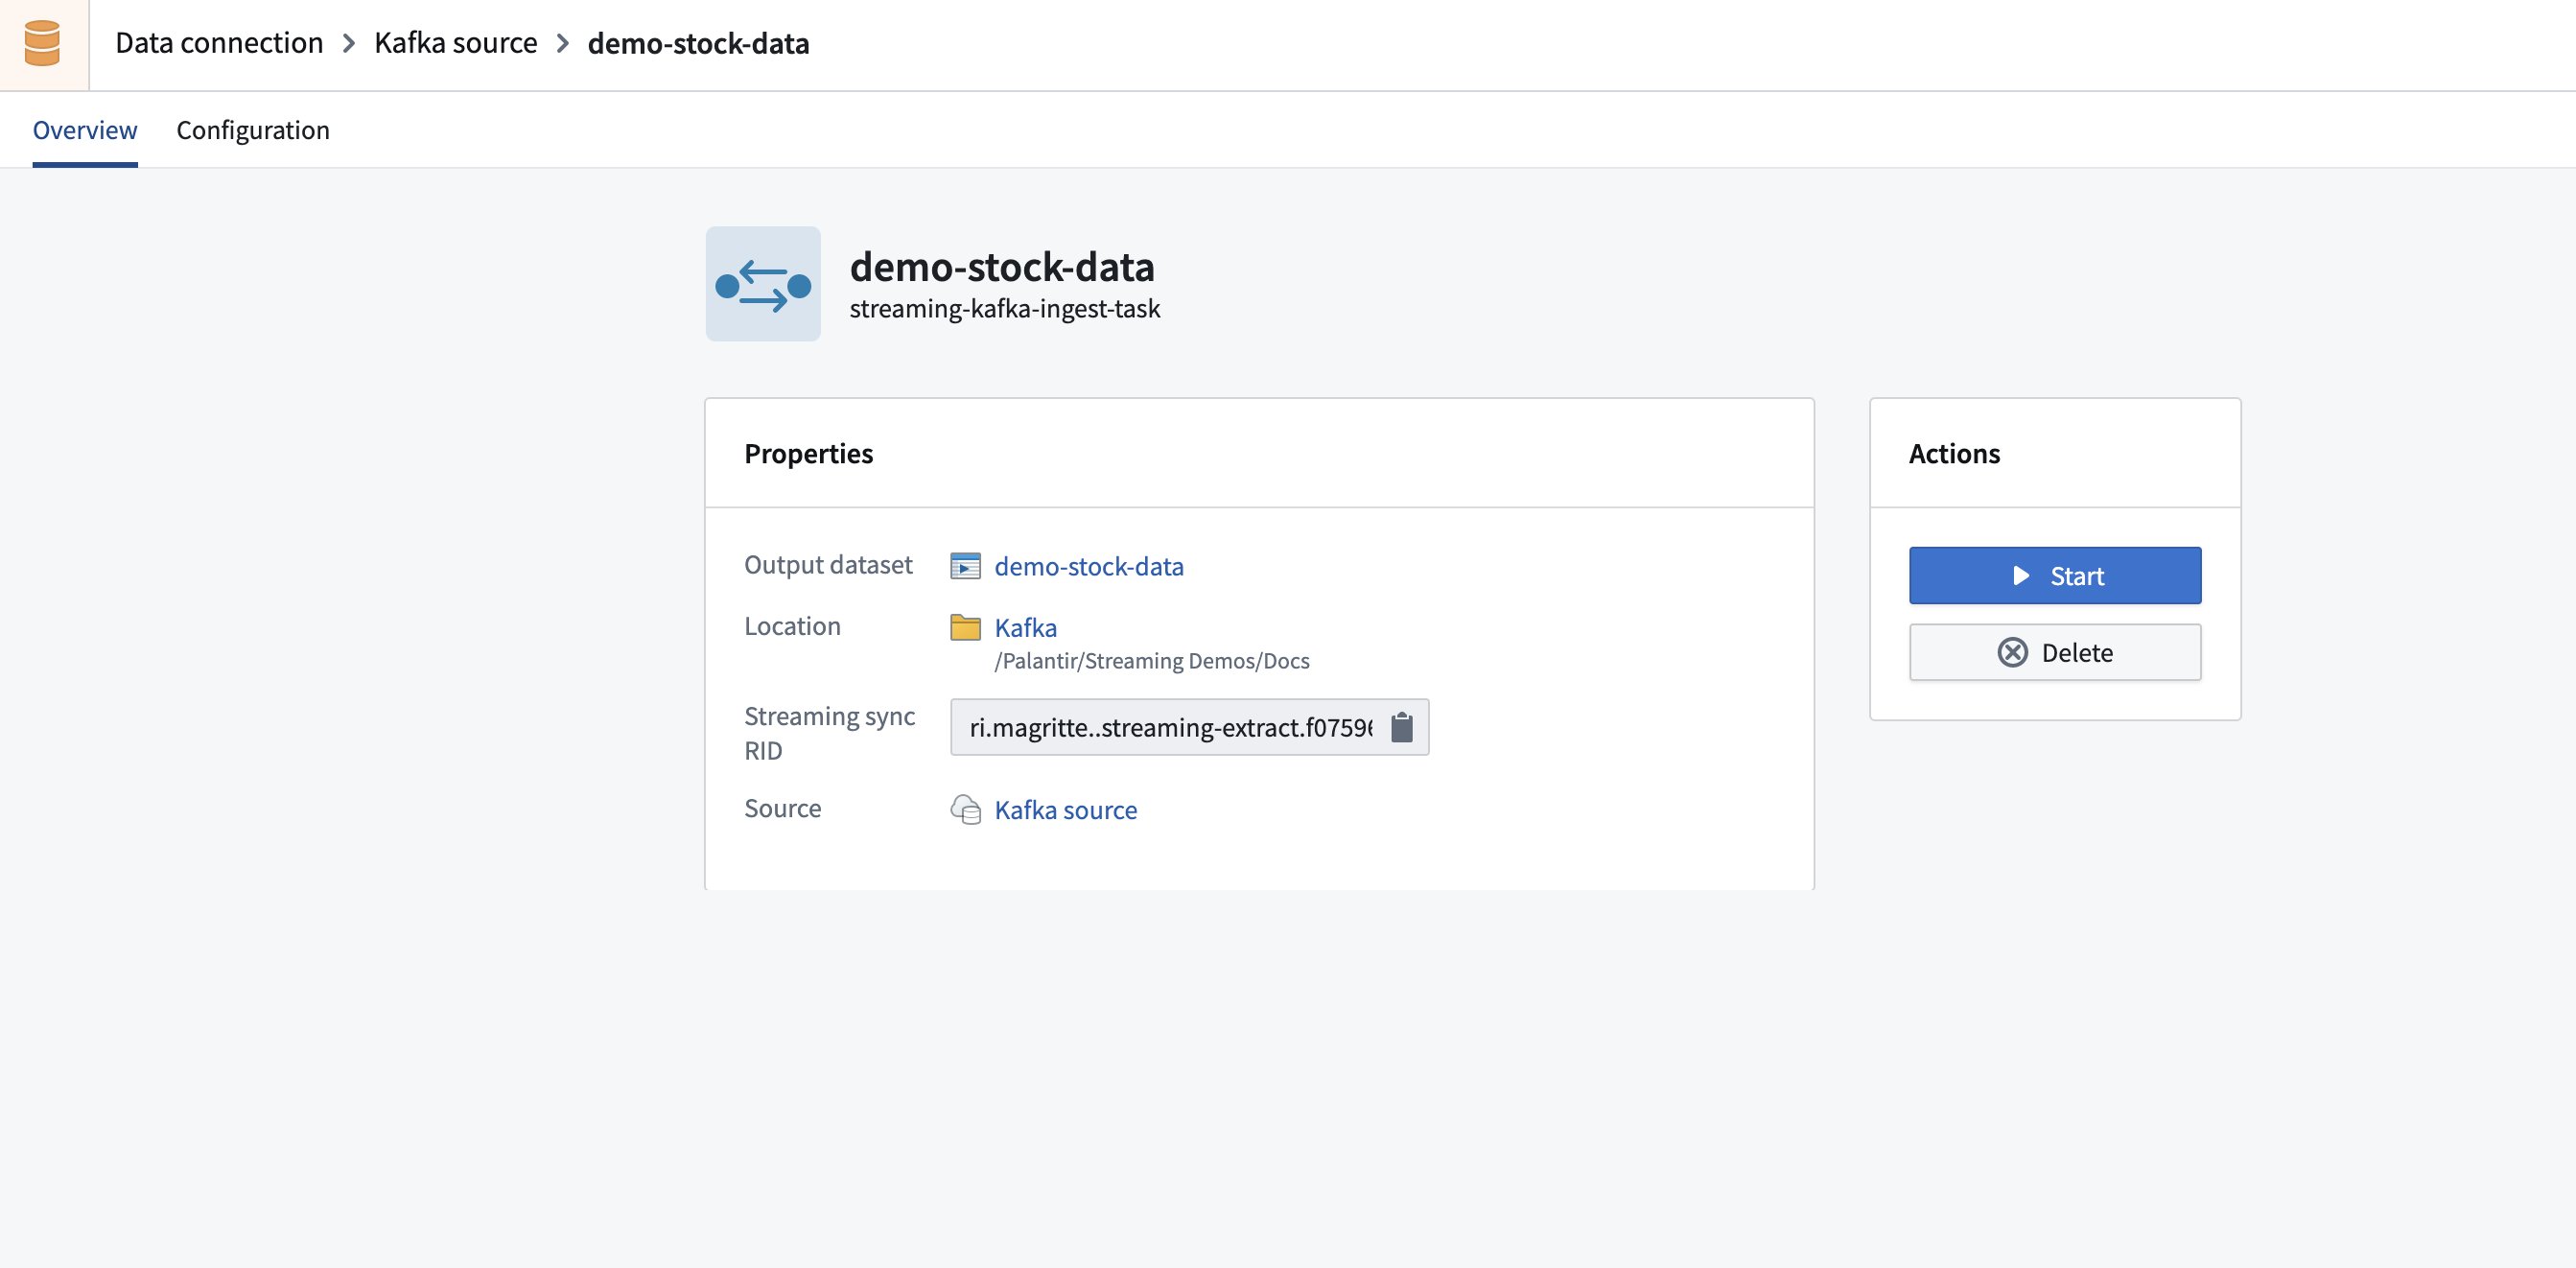Click the Kafka source cloud icon
This screenshot has height=1268, width=2576.
965,809
